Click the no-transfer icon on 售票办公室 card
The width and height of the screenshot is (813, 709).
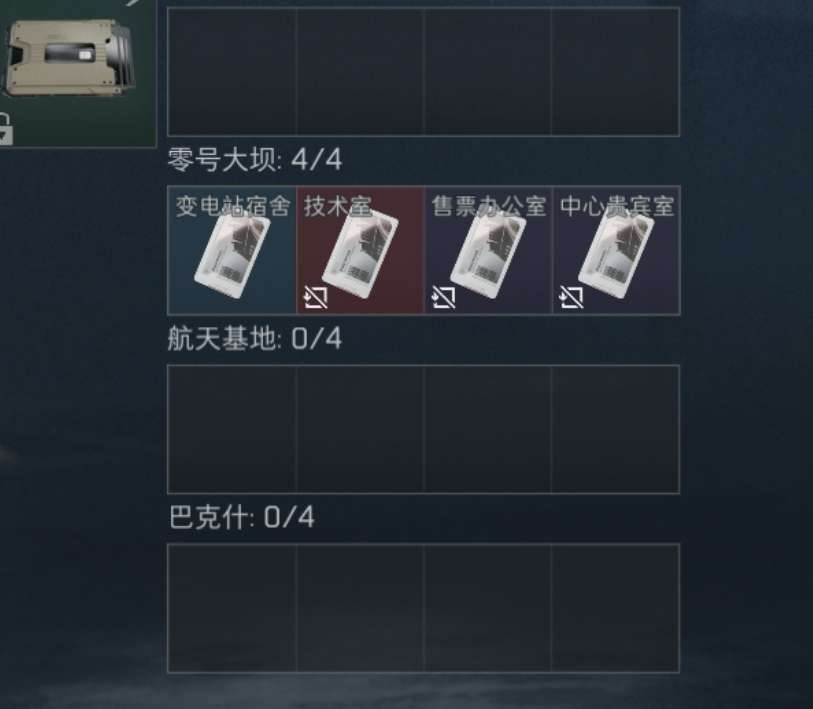[x=443, y=297]
